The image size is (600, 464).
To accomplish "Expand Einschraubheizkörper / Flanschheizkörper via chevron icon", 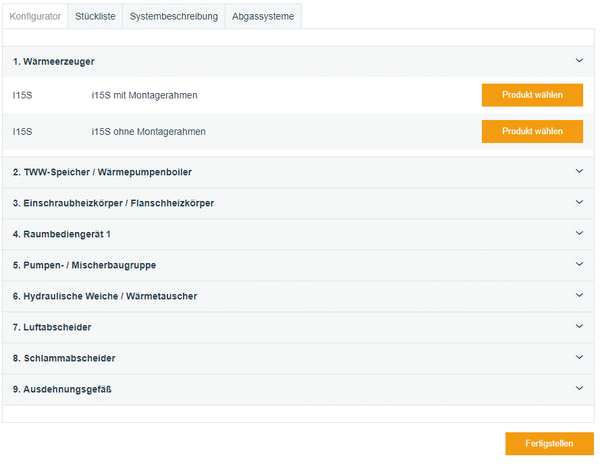I will click(579, 202).
